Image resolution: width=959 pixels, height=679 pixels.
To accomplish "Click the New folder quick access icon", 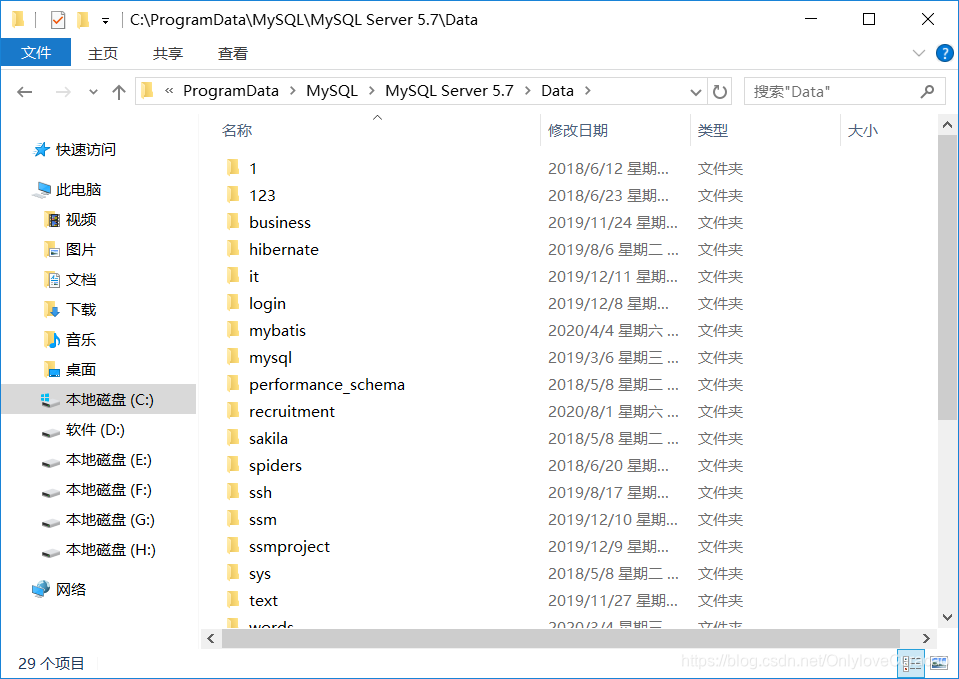I will pyautogui.click(x=83, y=20).
